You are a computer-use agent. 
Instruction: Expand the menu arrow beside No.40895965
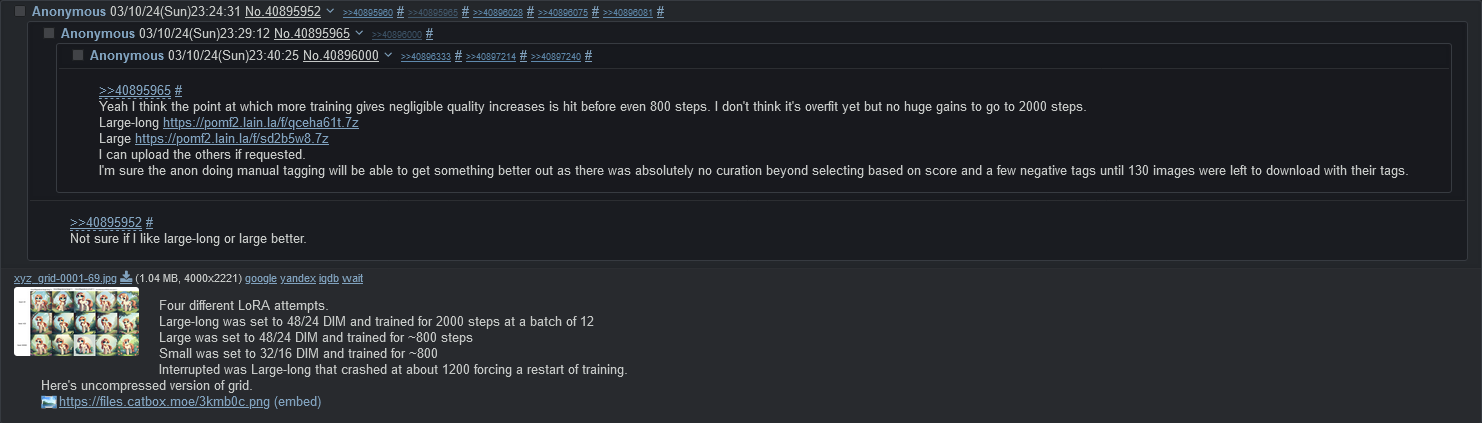[x=360, y=34]
